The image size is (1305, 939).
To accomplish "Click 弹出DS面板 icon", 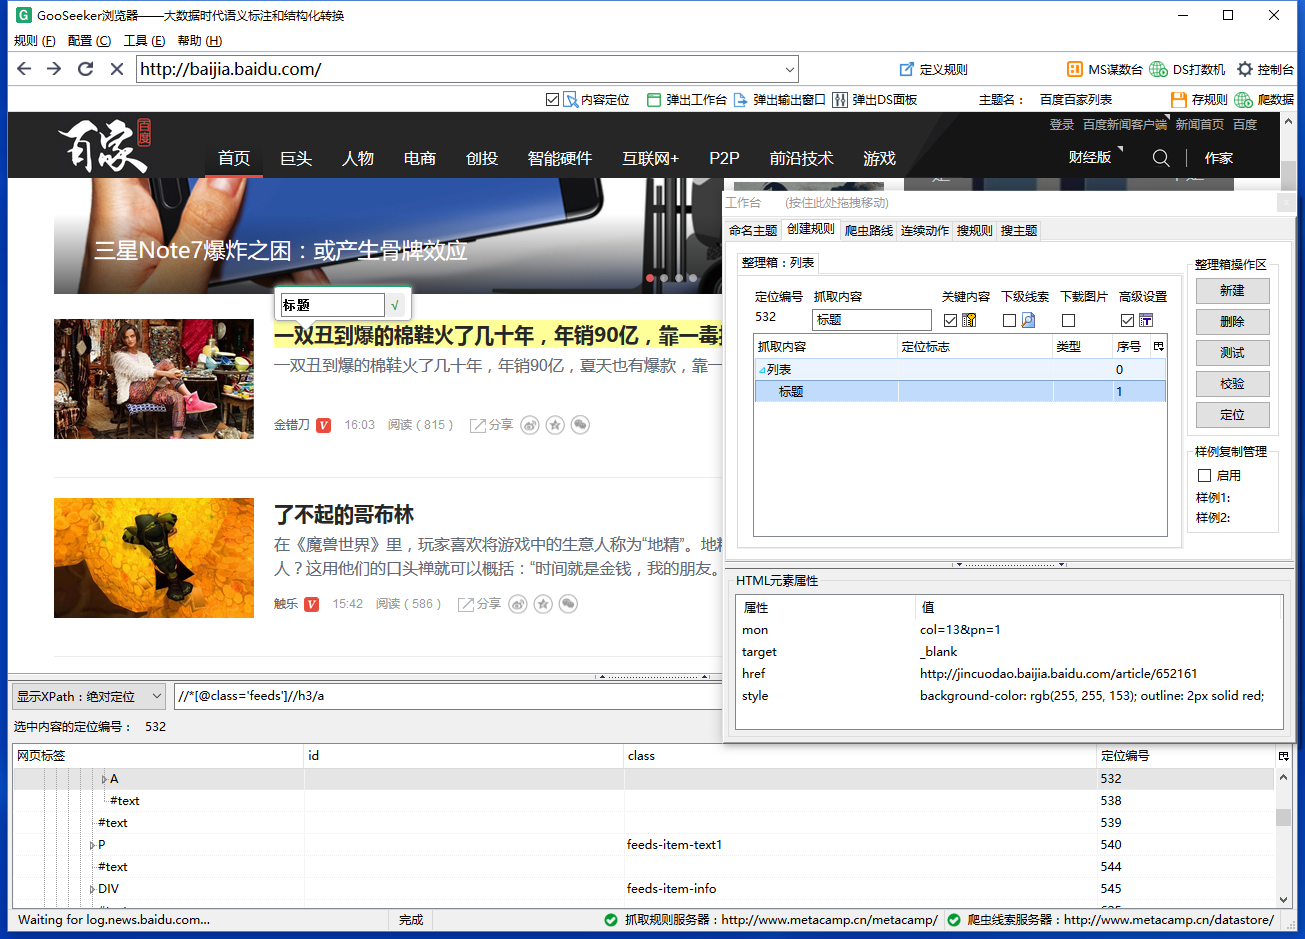I will pos(840,100).
